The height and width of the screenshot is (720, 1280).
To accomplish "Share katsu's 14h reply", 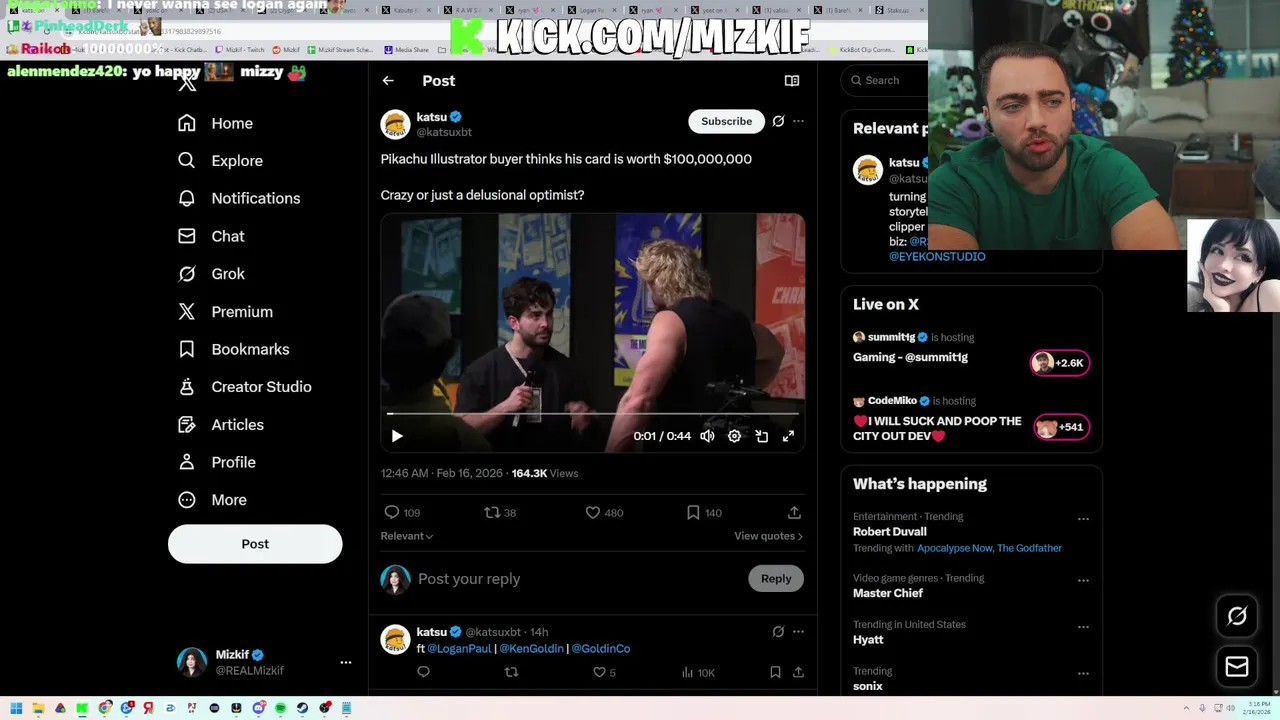I will 798,672.
